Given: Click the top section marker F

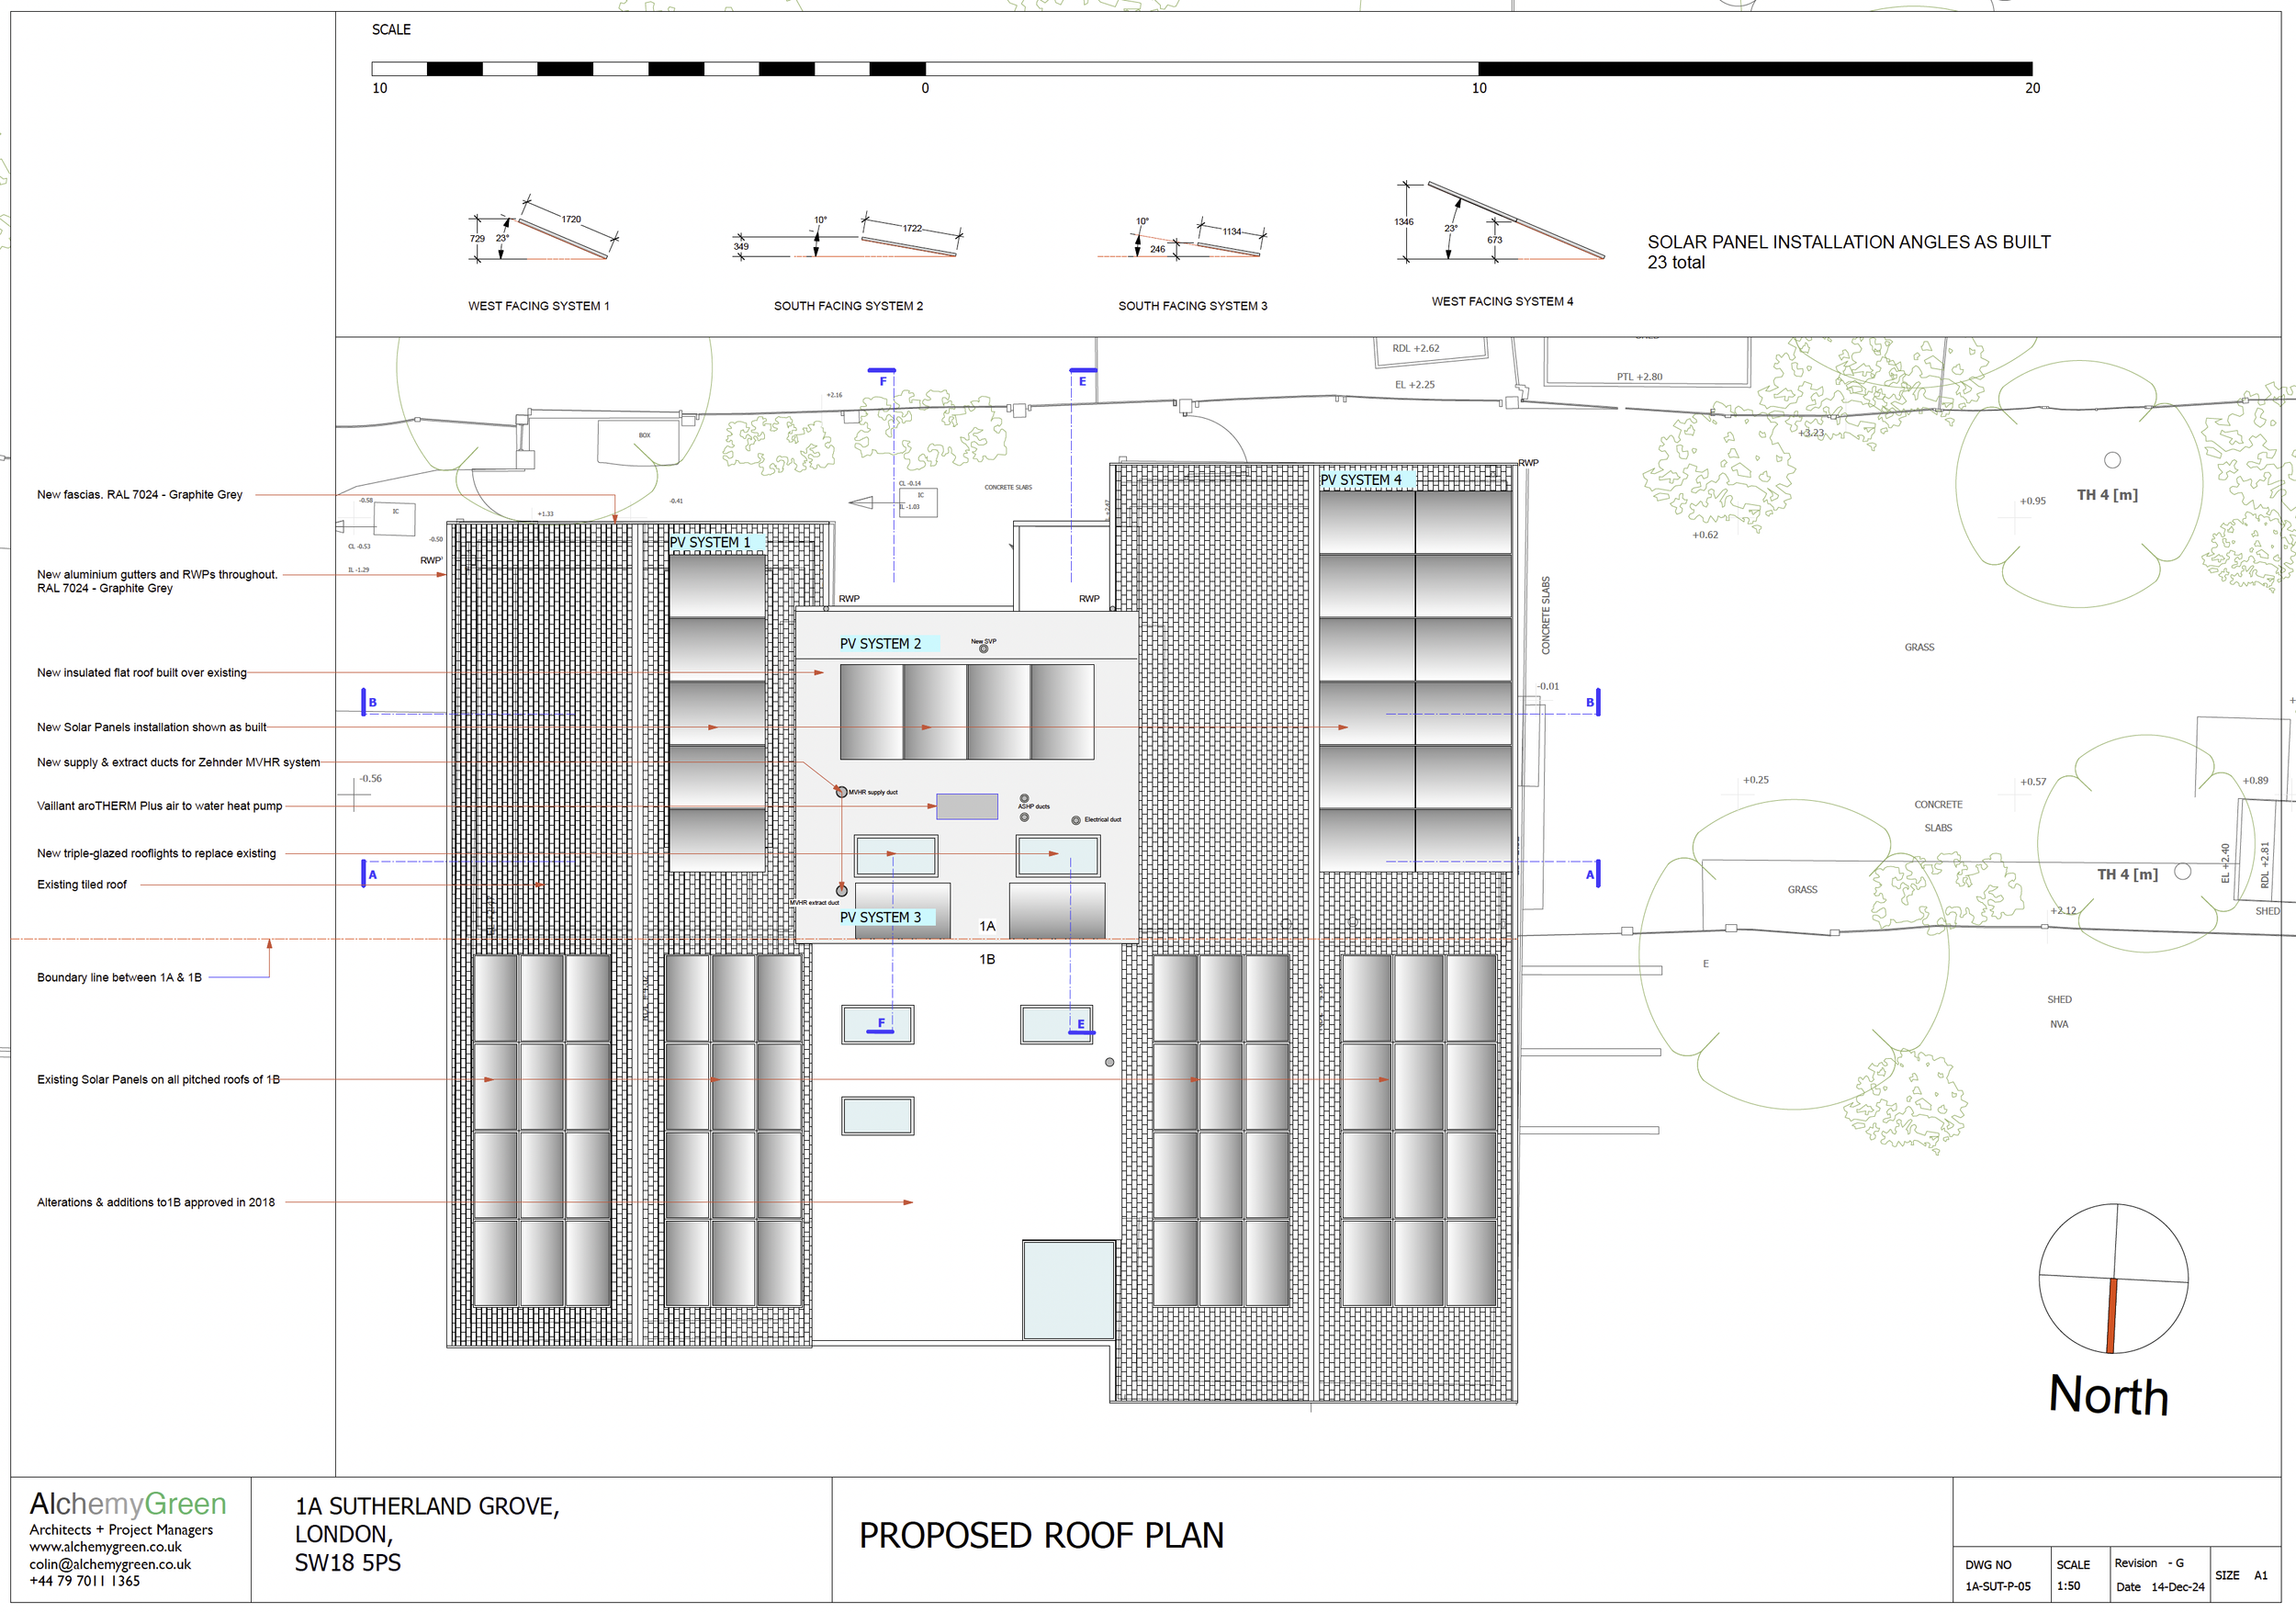Looking at the screenshot, I should coord(882,378).
